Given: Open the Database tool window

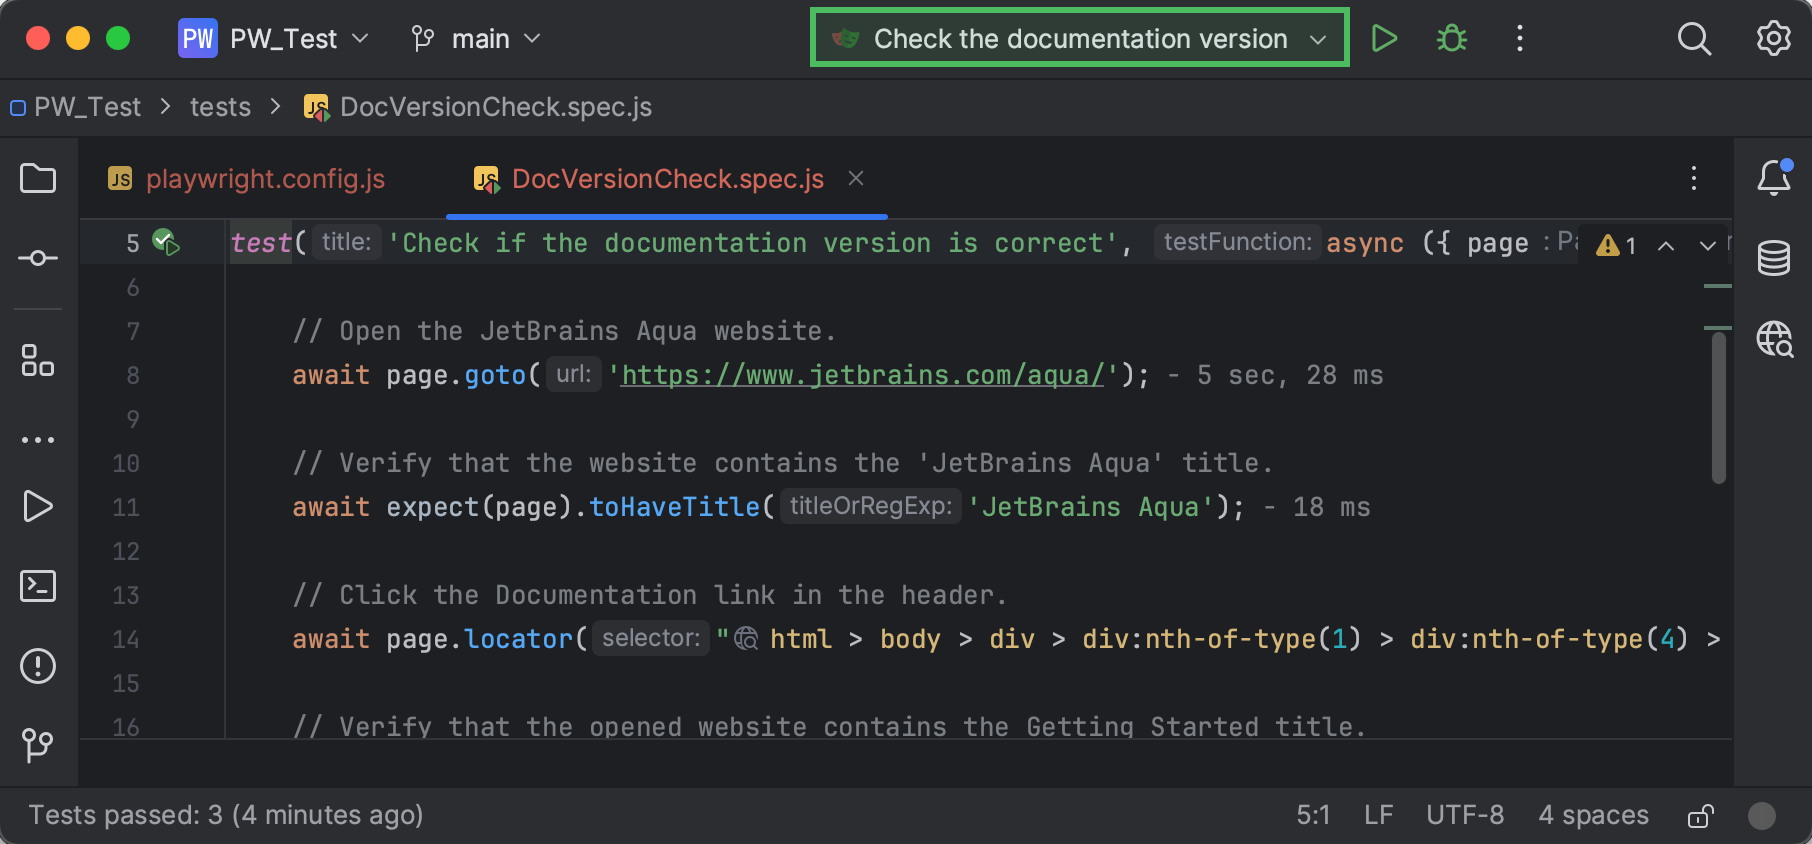Looking at the screenshot, I should [1774, 258].
